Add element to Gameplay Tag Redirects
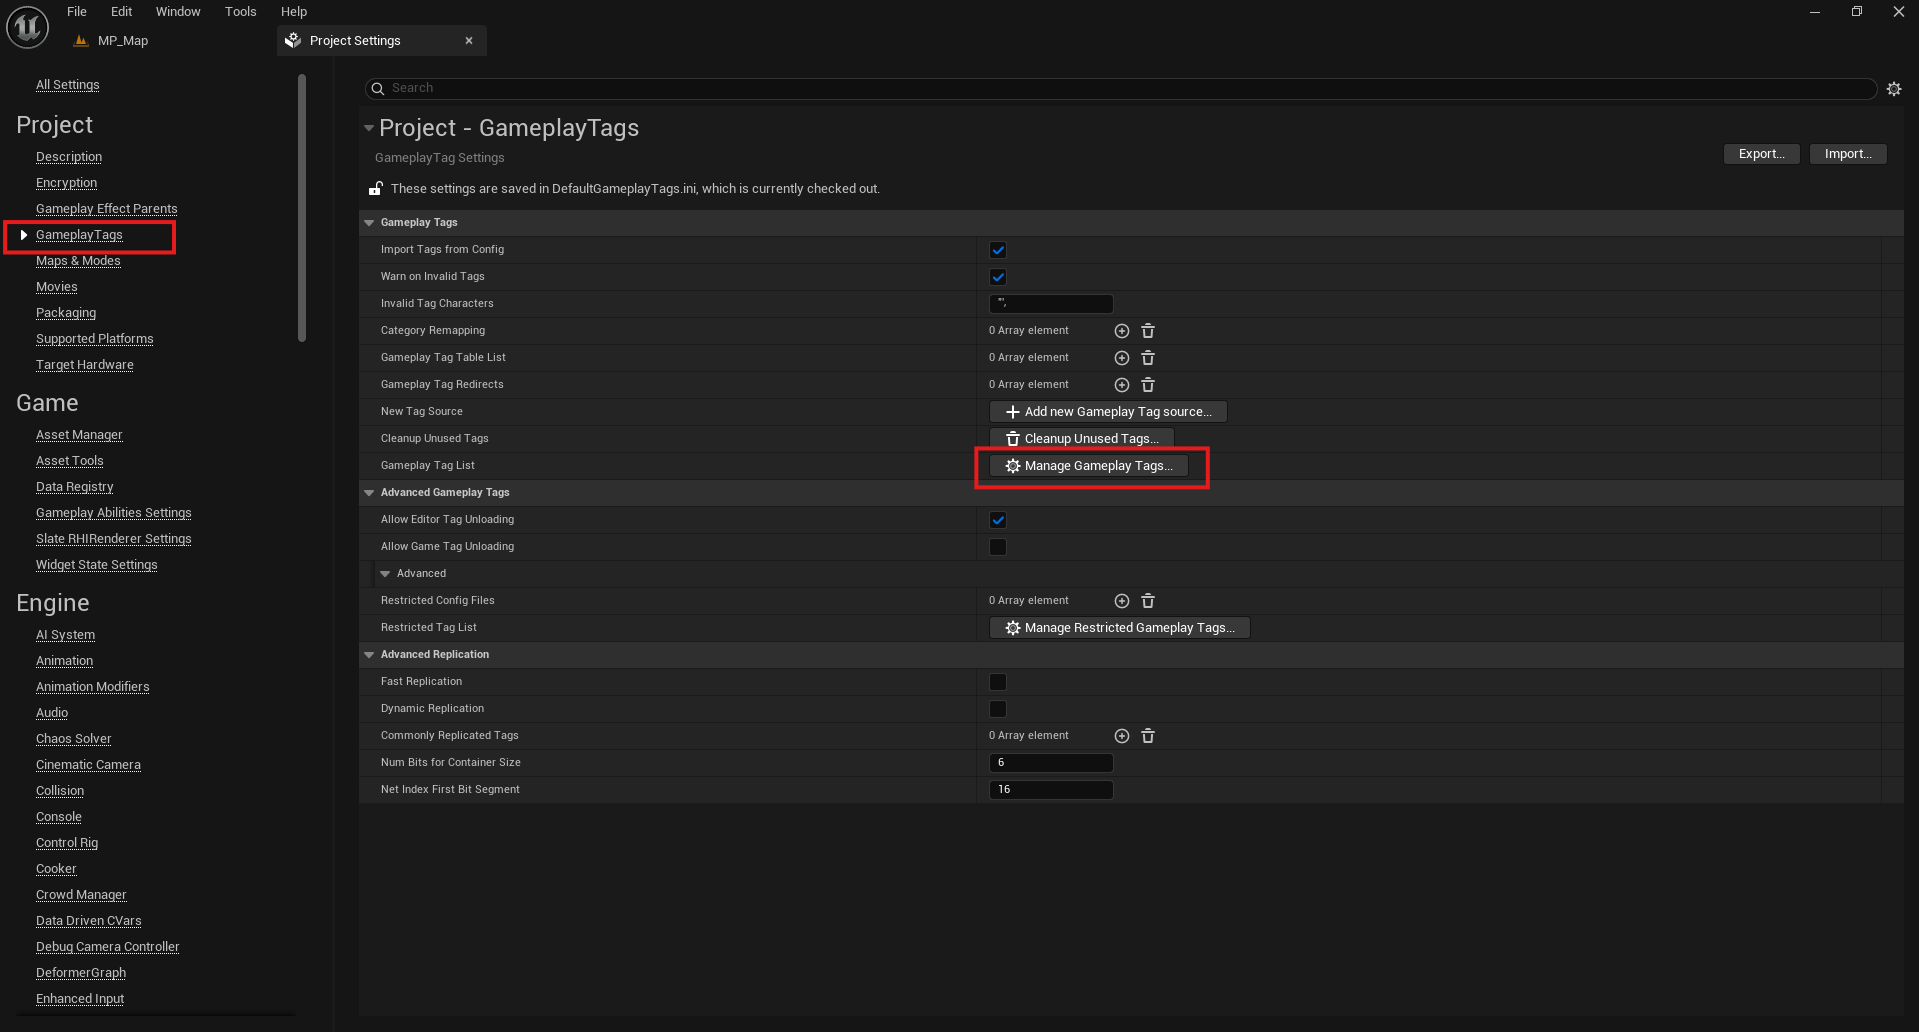Screen dimensions: 1919x1032 coord(1122,385)
